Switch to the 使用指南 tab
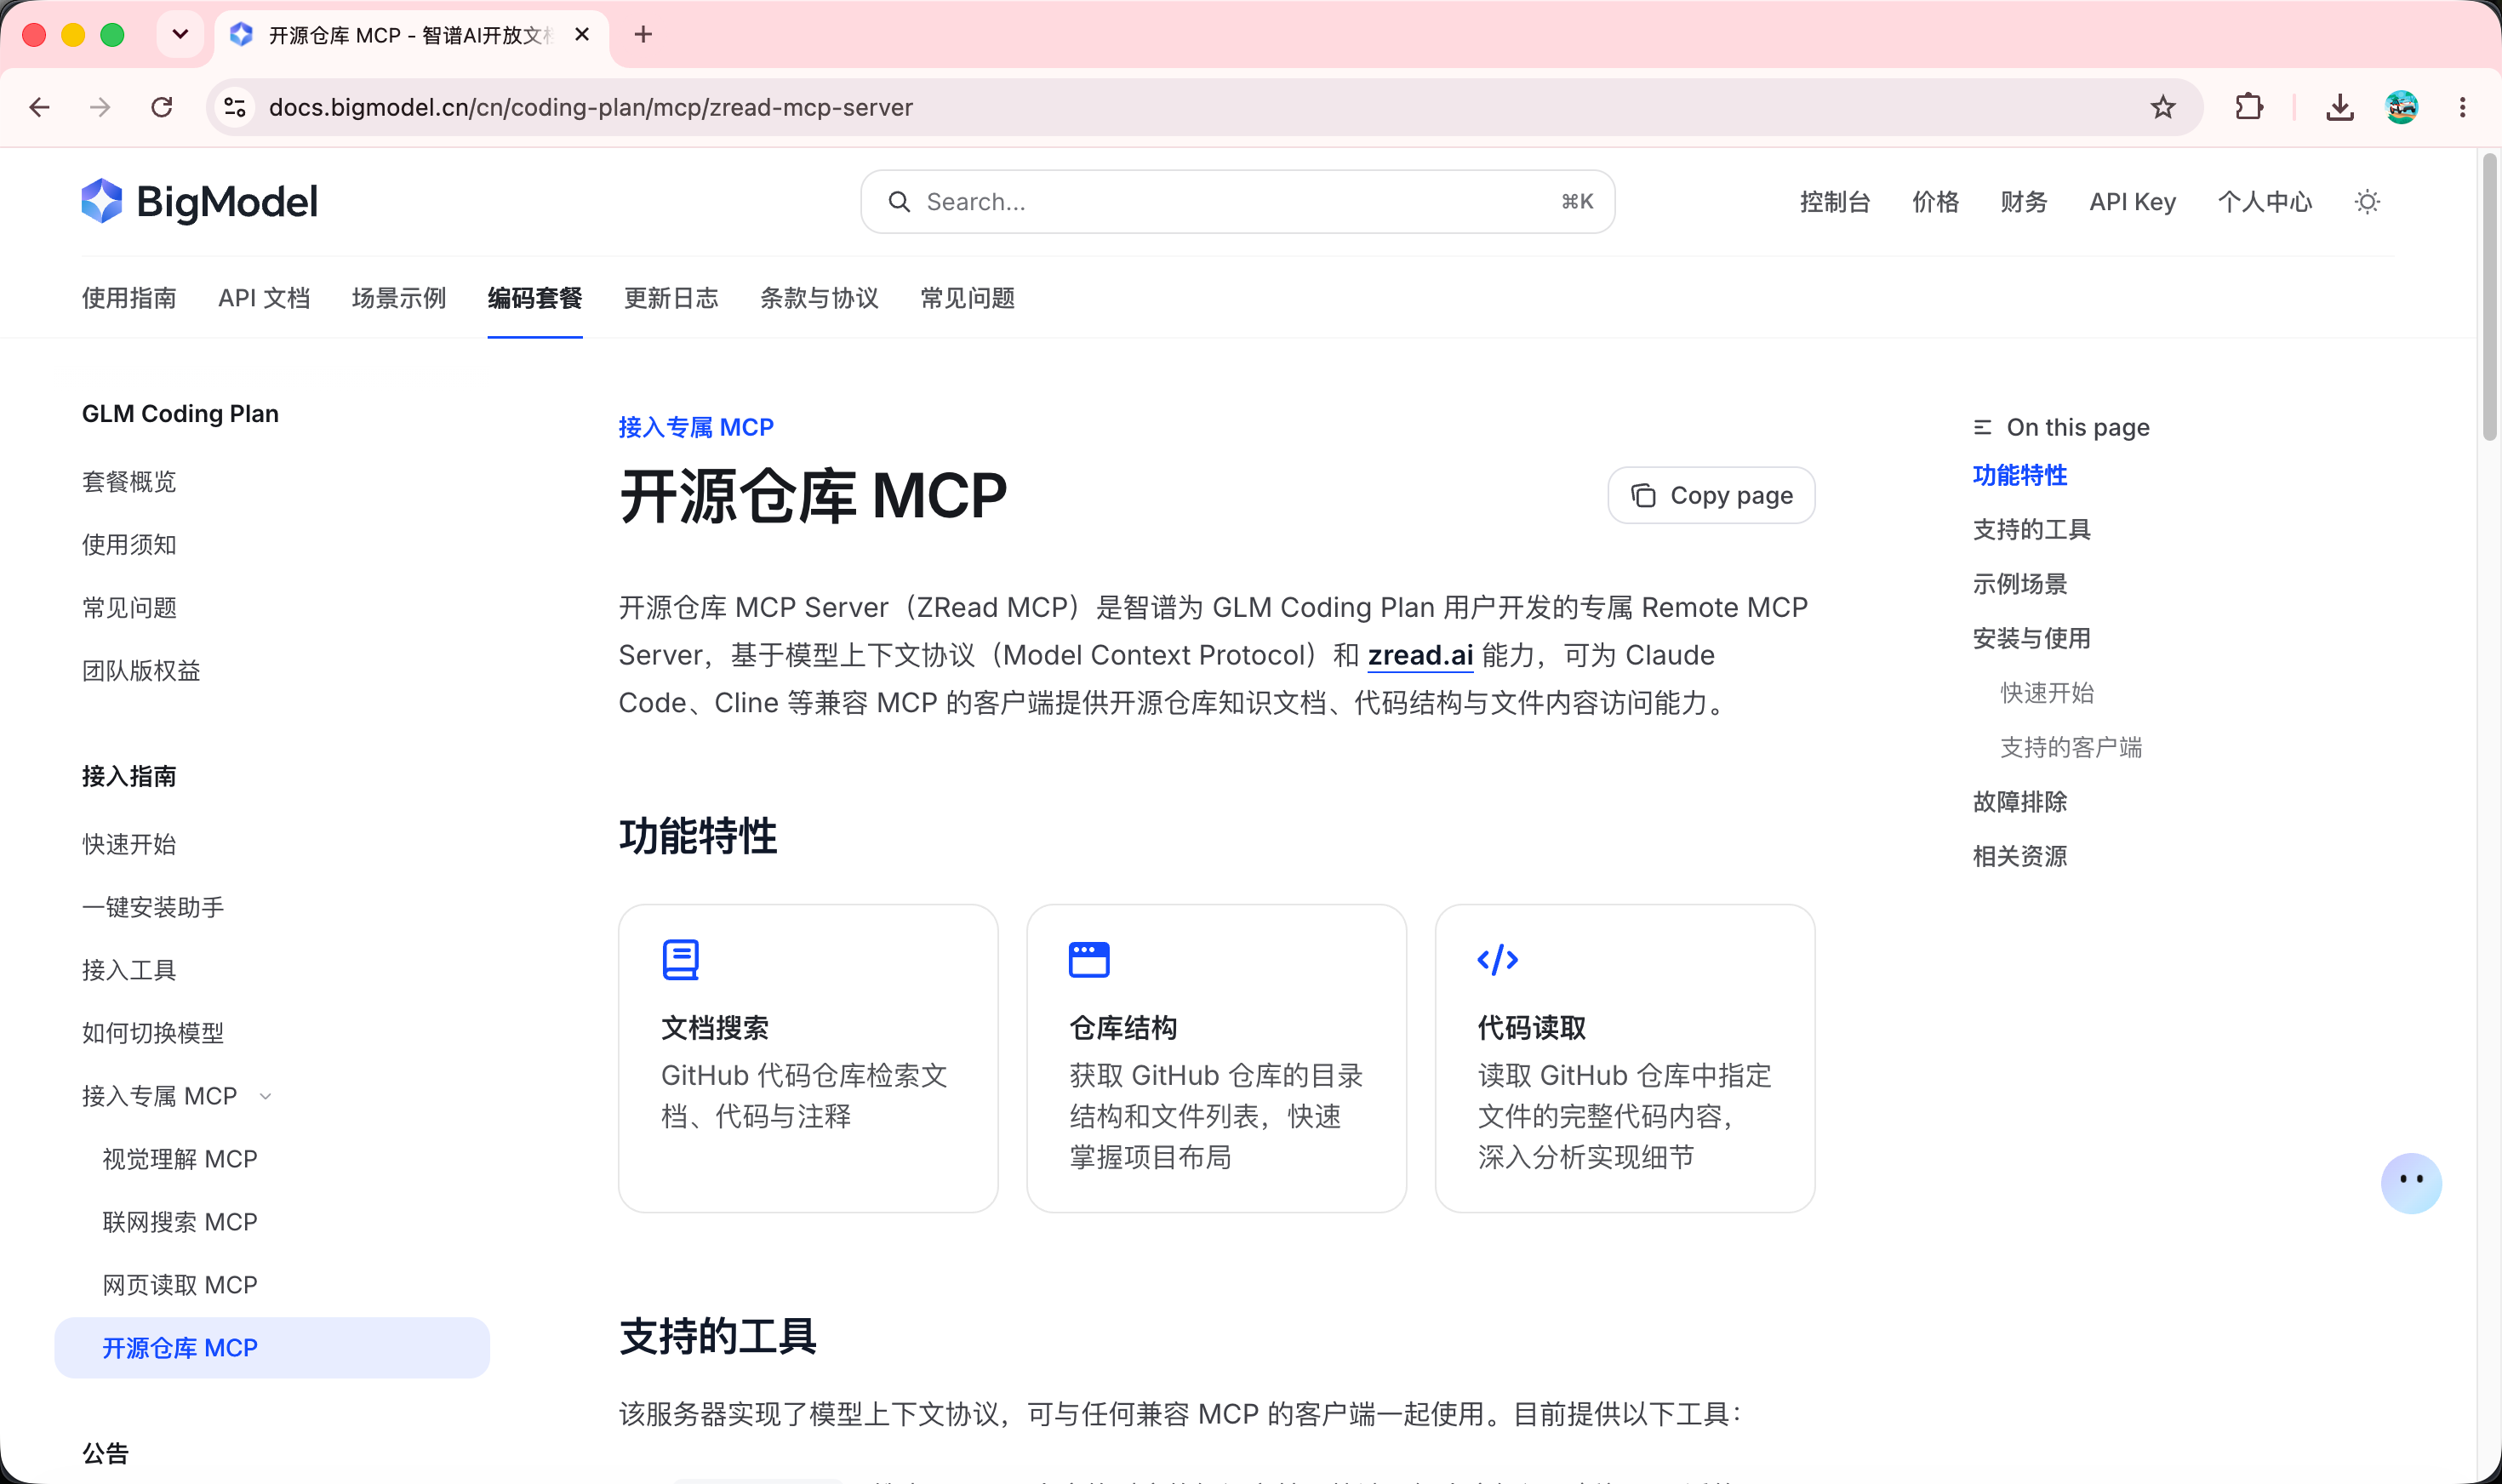Screen dimensions: 2502x1484 click(x=129, y=298)
